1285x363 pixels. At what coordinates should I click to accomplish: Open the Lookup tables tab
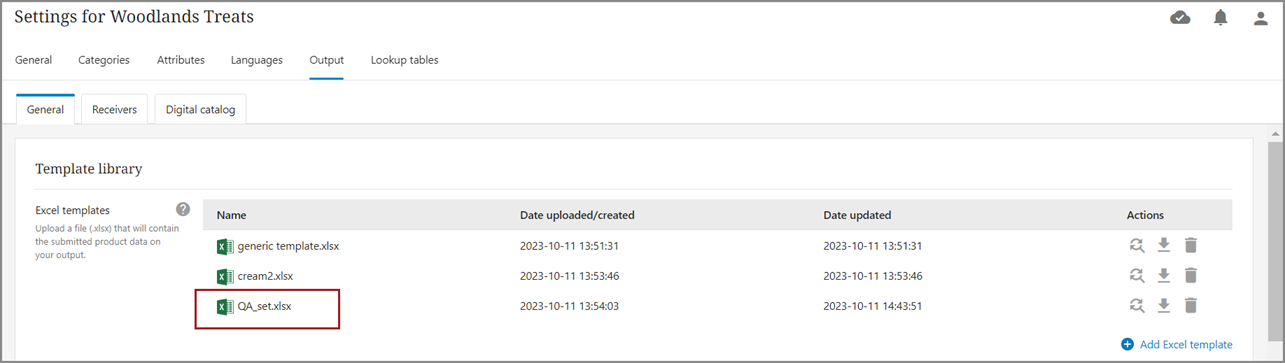(x=404, y=60)
